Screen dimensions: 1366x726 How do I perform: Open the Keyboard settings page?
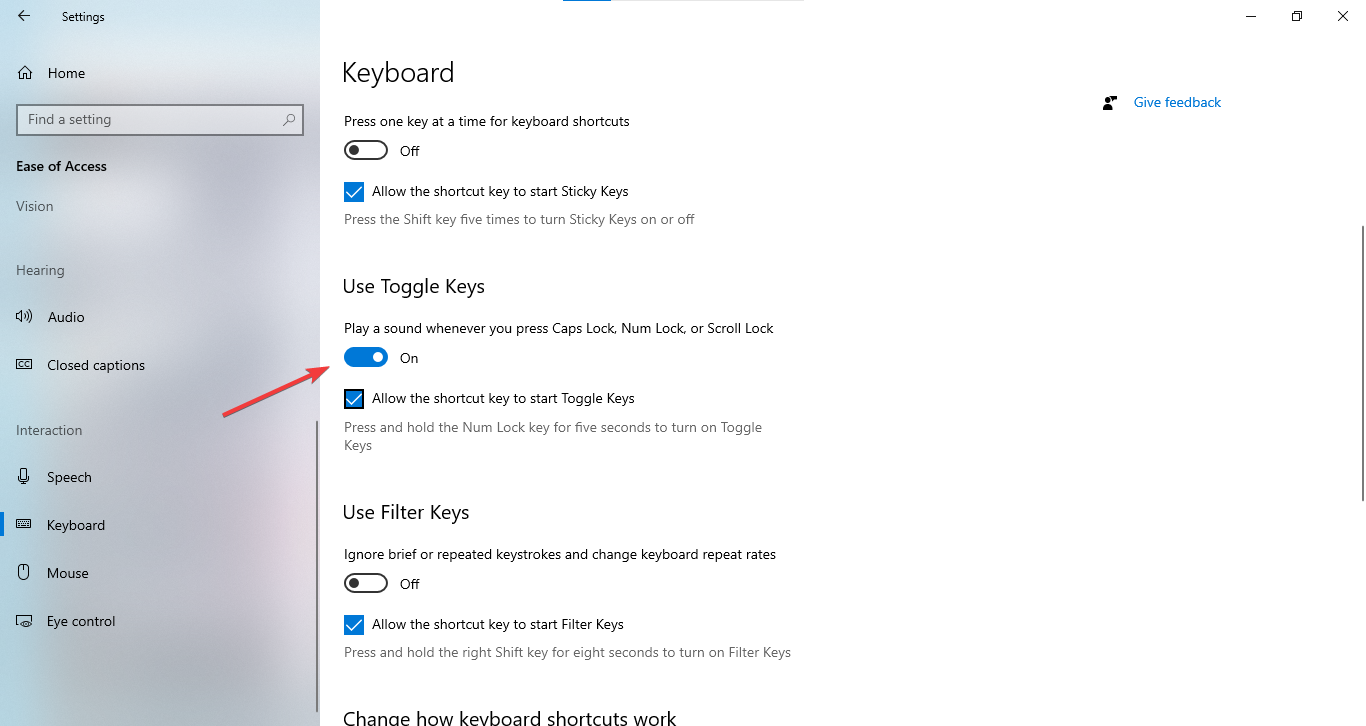(x=76, y=525)
